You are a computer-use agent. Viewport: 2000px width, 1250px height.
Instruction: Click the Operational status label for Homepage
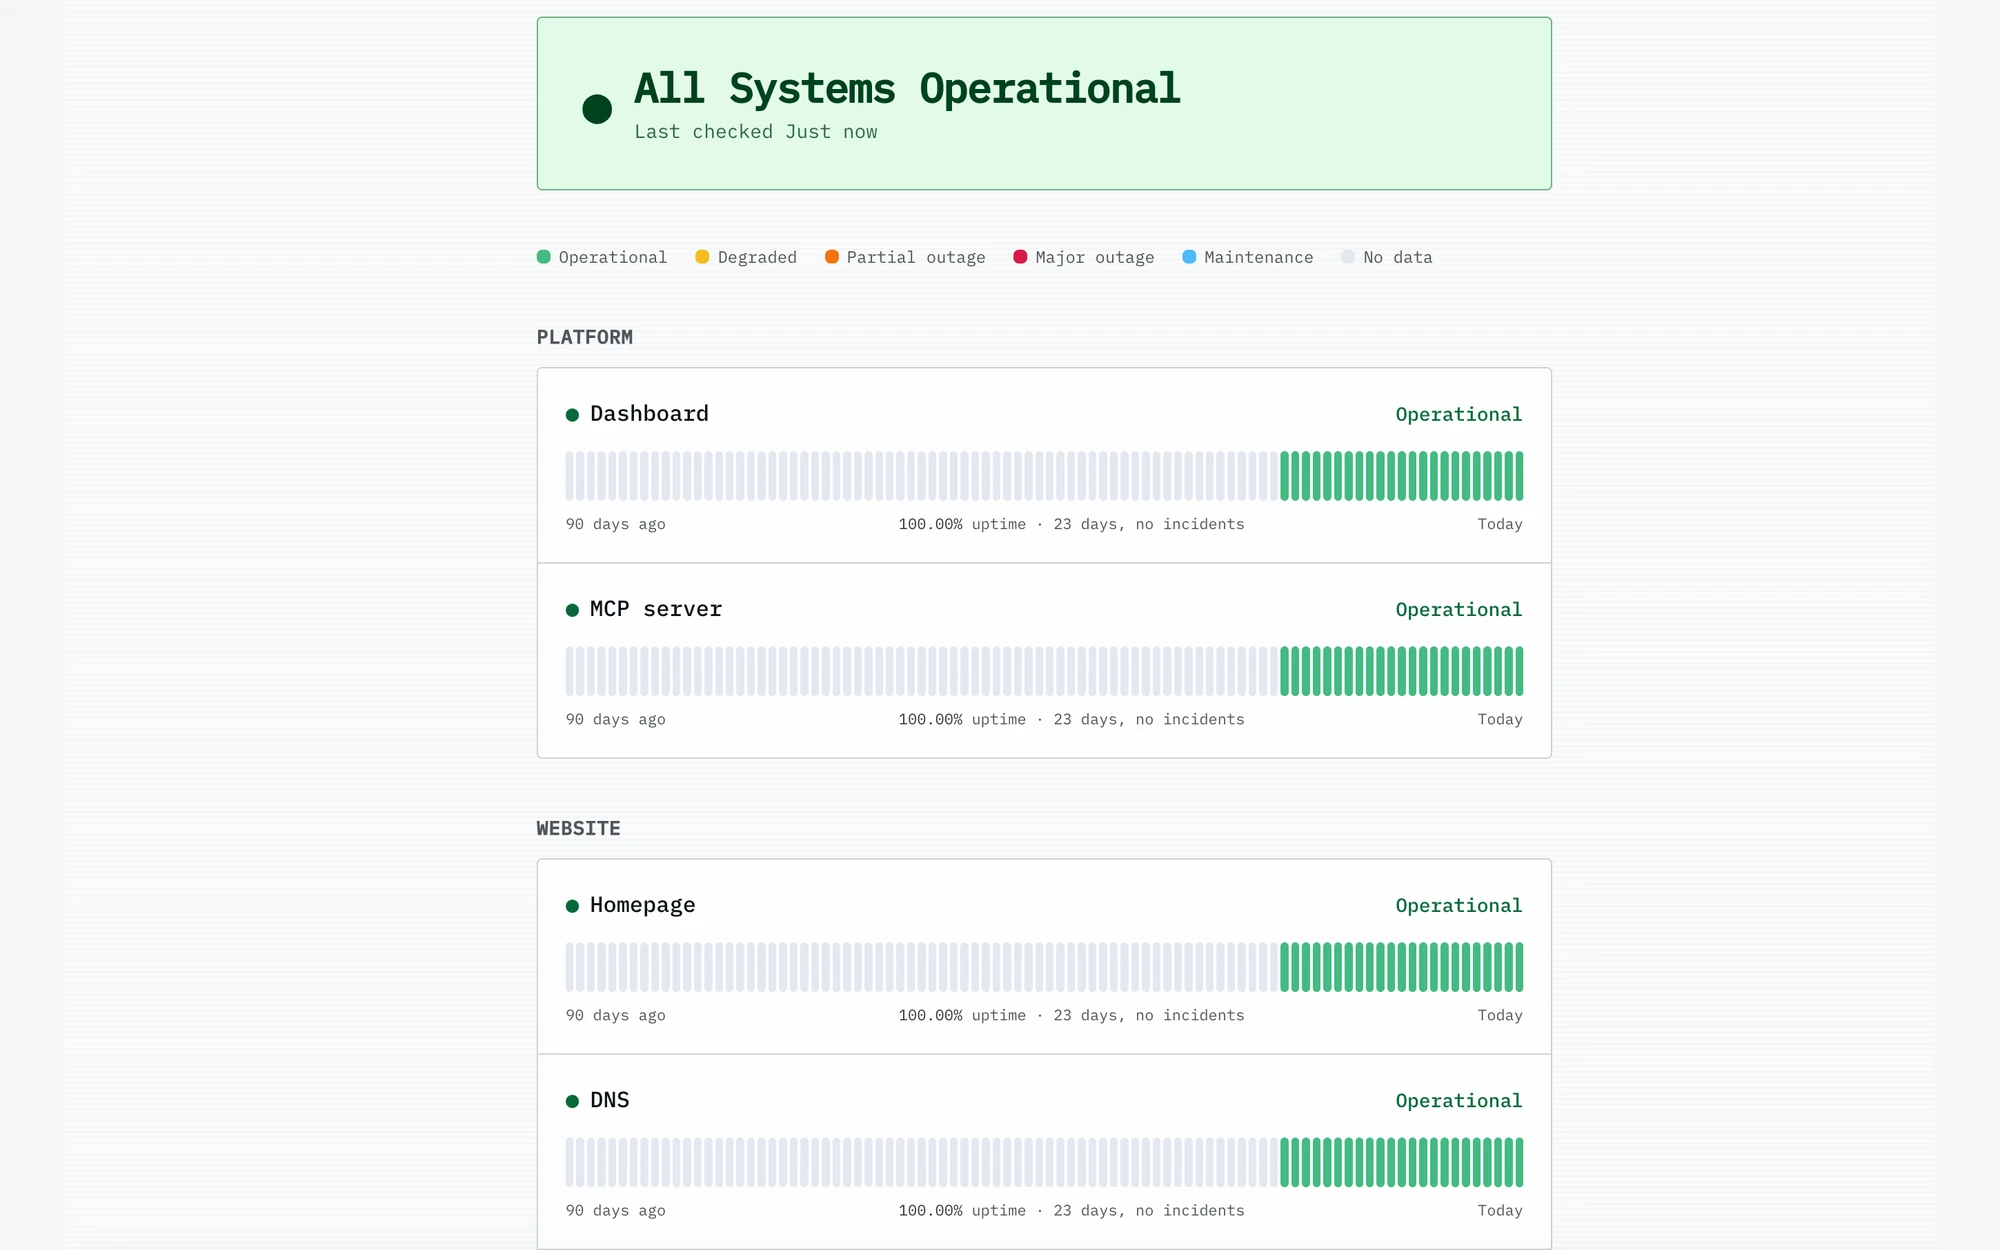click(1458, 905)
